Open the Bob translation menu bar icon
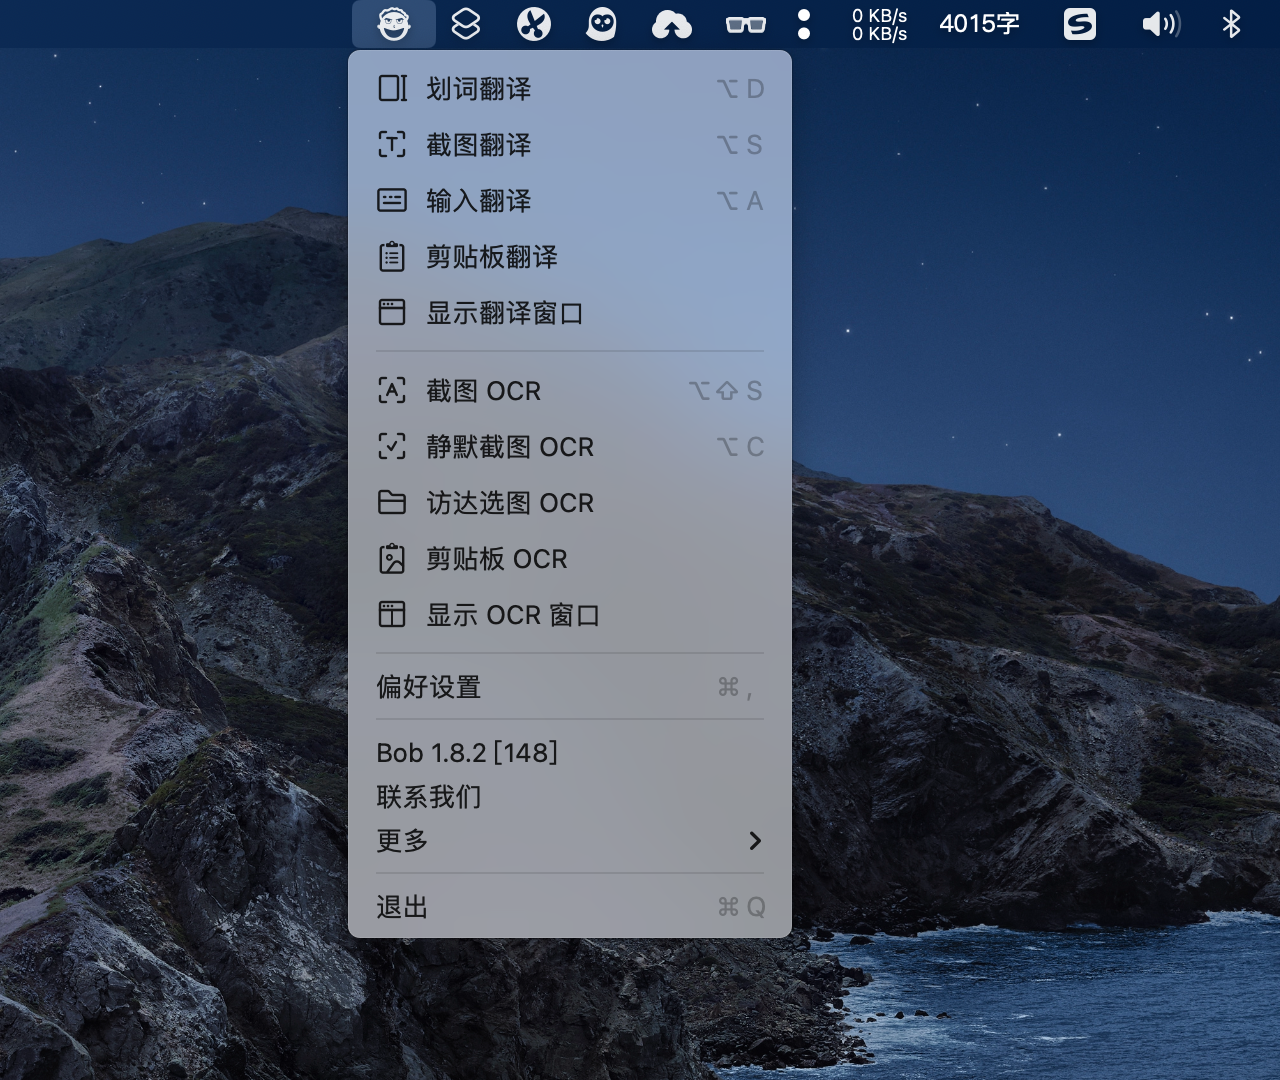 tap(393, 23)
